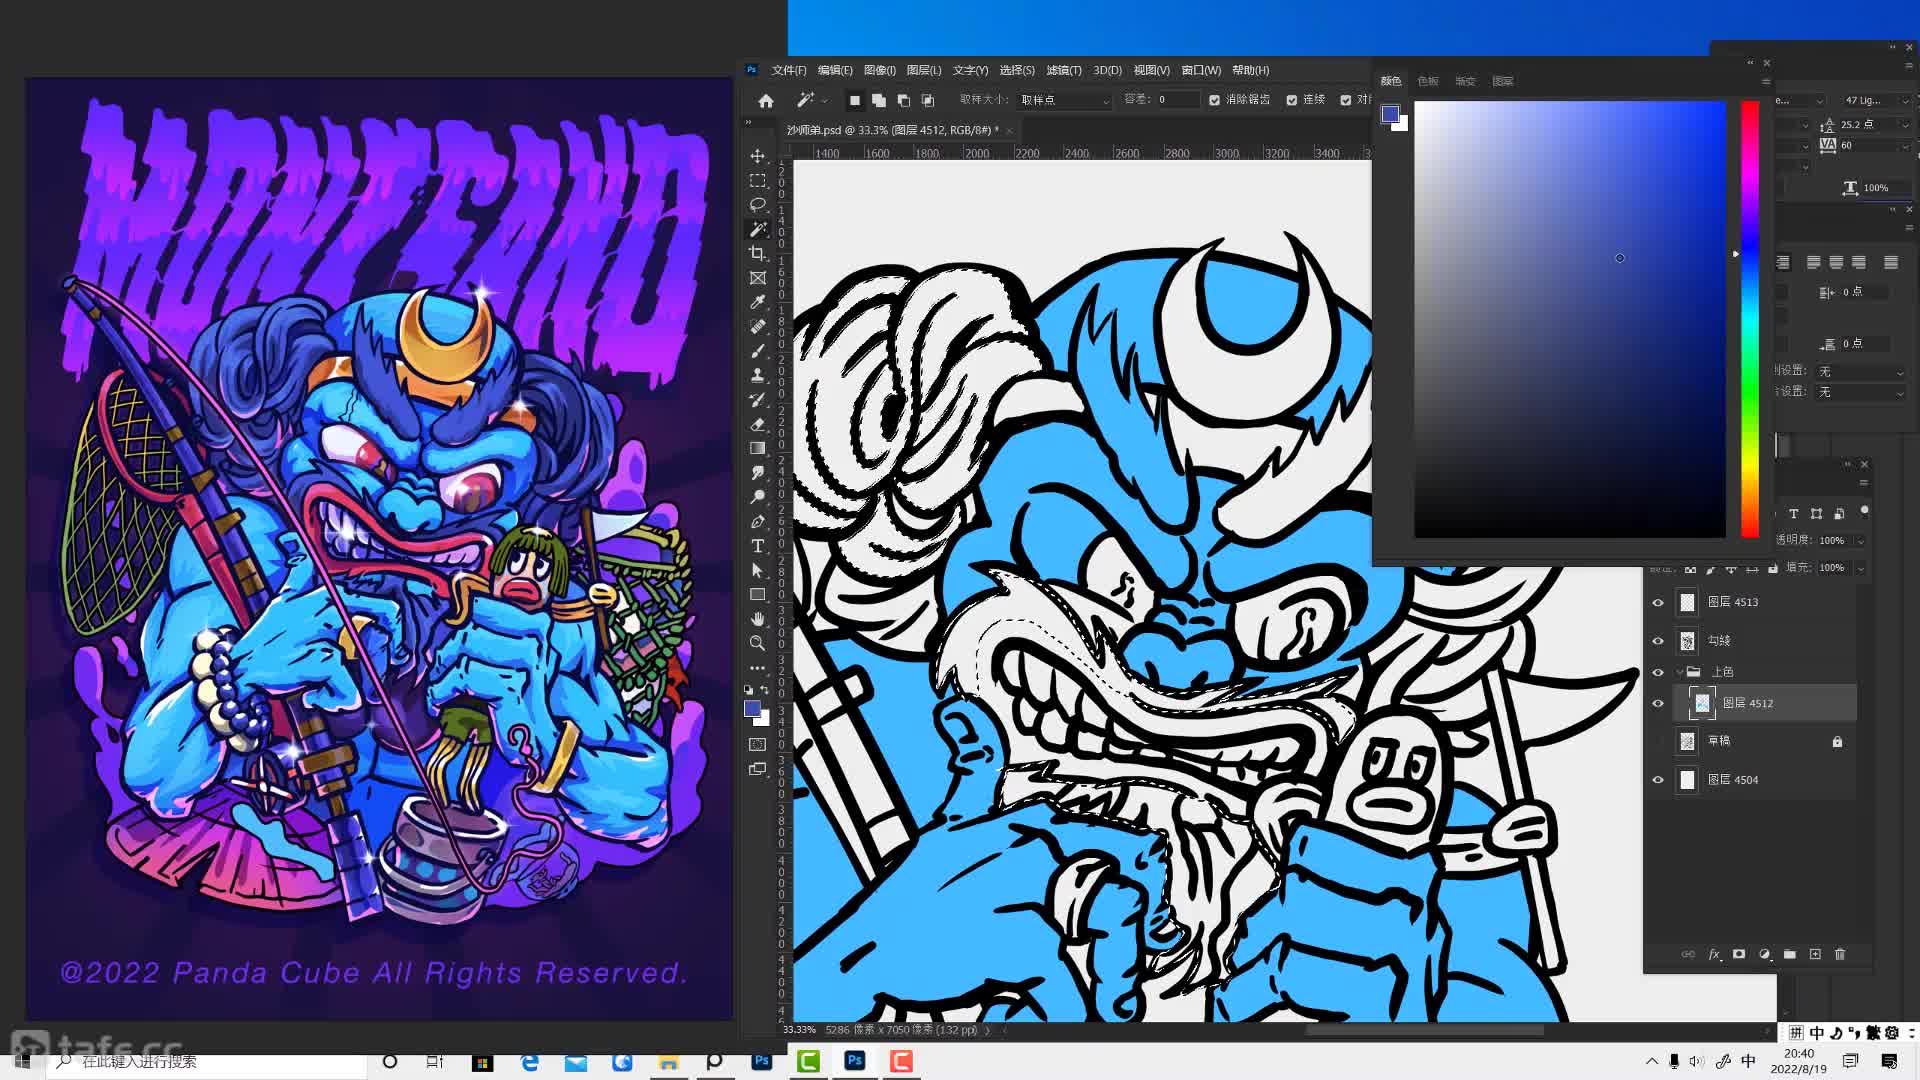Select the Hand tool
Viewport: 1920px width, 1080px height.
coord(758,619)
